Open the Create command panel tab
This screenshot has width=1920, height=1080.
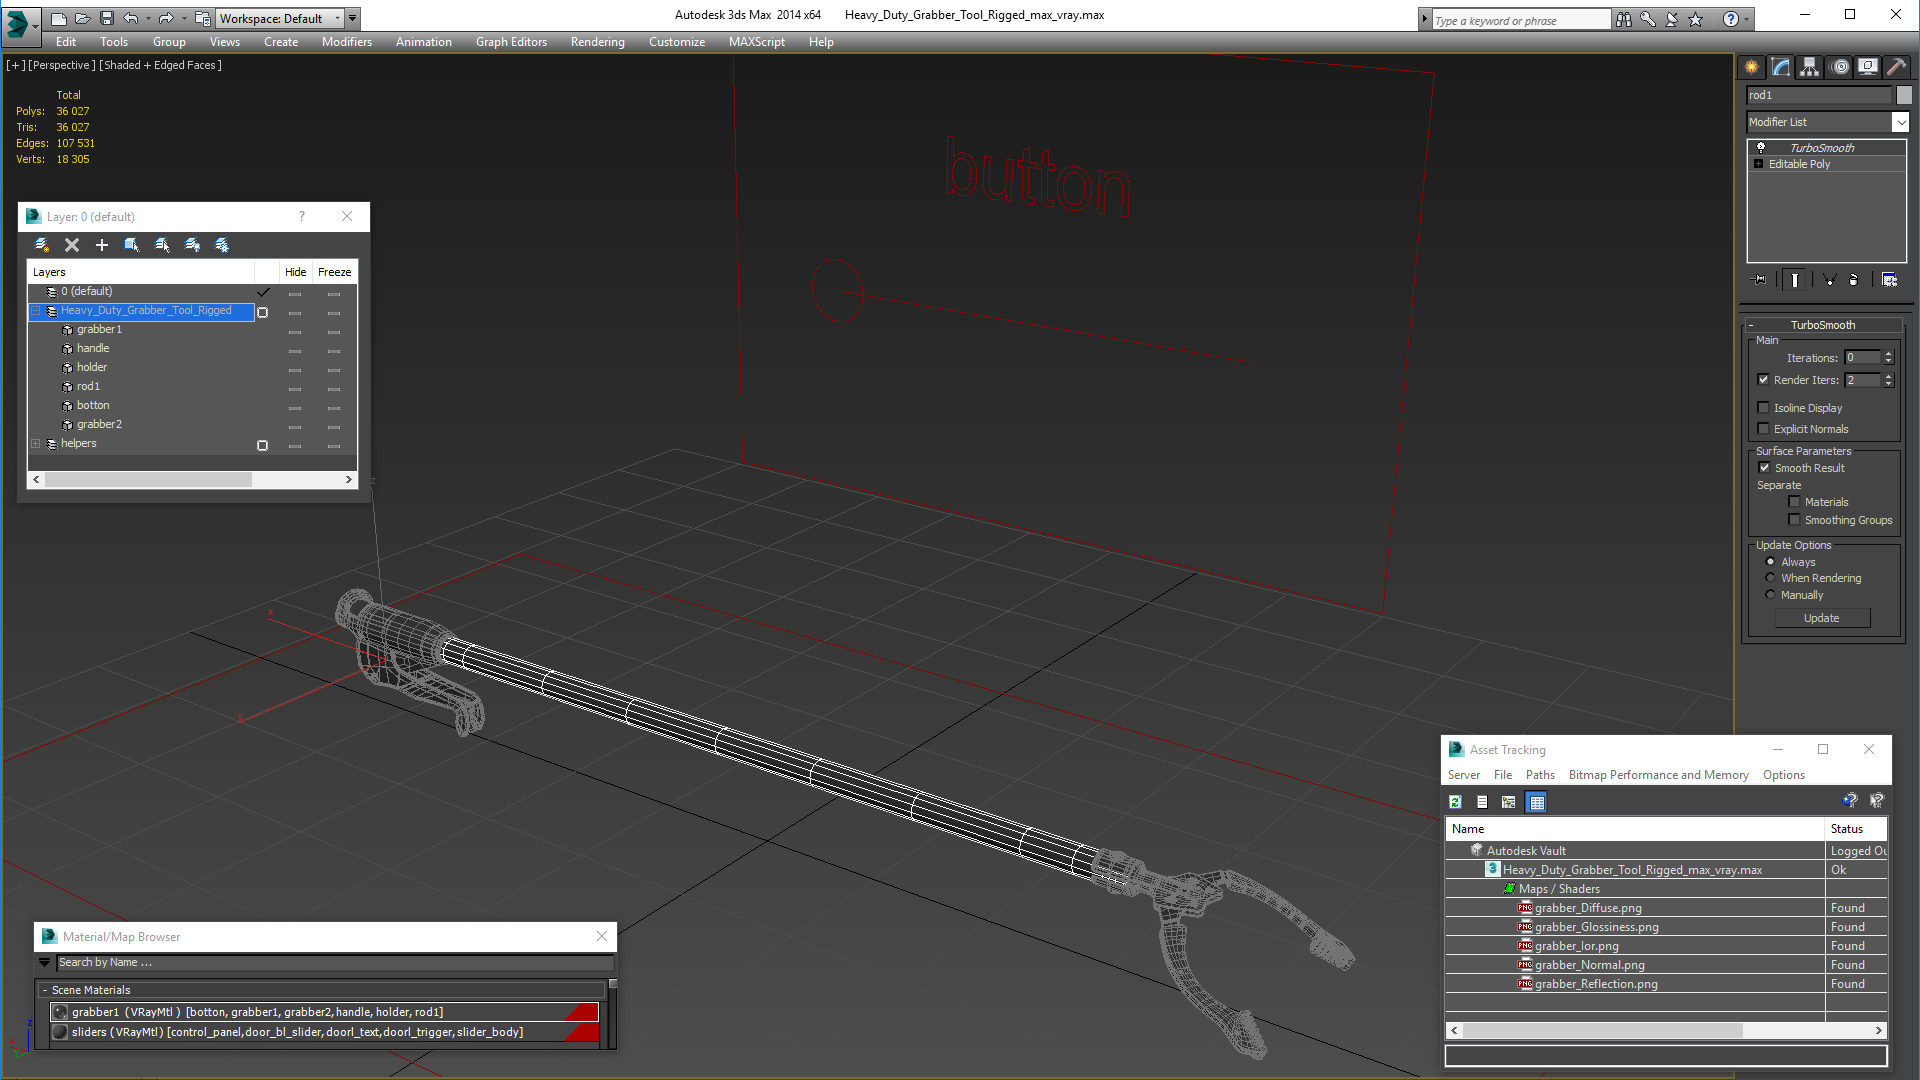1752,67
